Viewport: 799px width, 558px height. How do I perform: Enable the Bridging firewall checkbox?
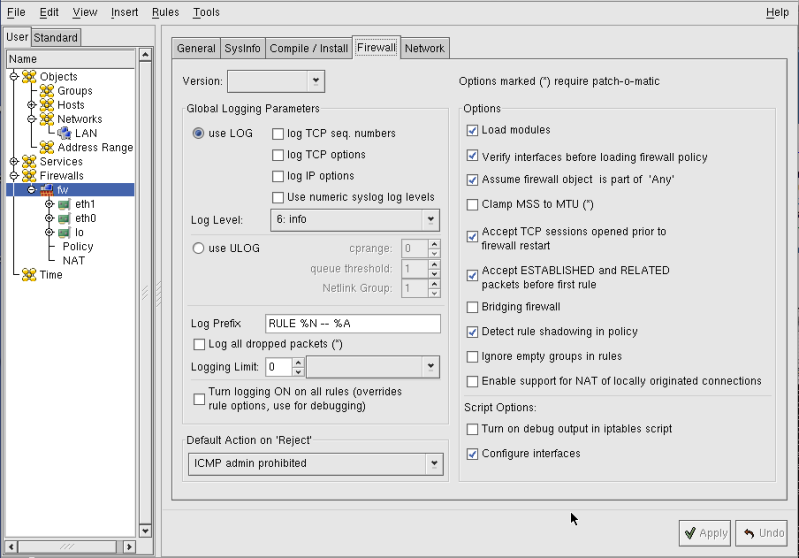click(x=473, y=307)
